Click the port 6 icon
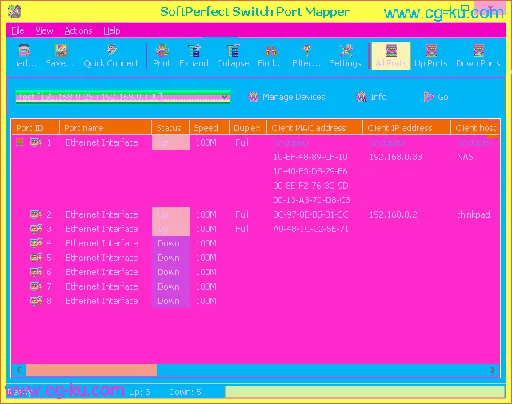The height and width of the screenshot is (404, 512). click(x=36, y=272)
